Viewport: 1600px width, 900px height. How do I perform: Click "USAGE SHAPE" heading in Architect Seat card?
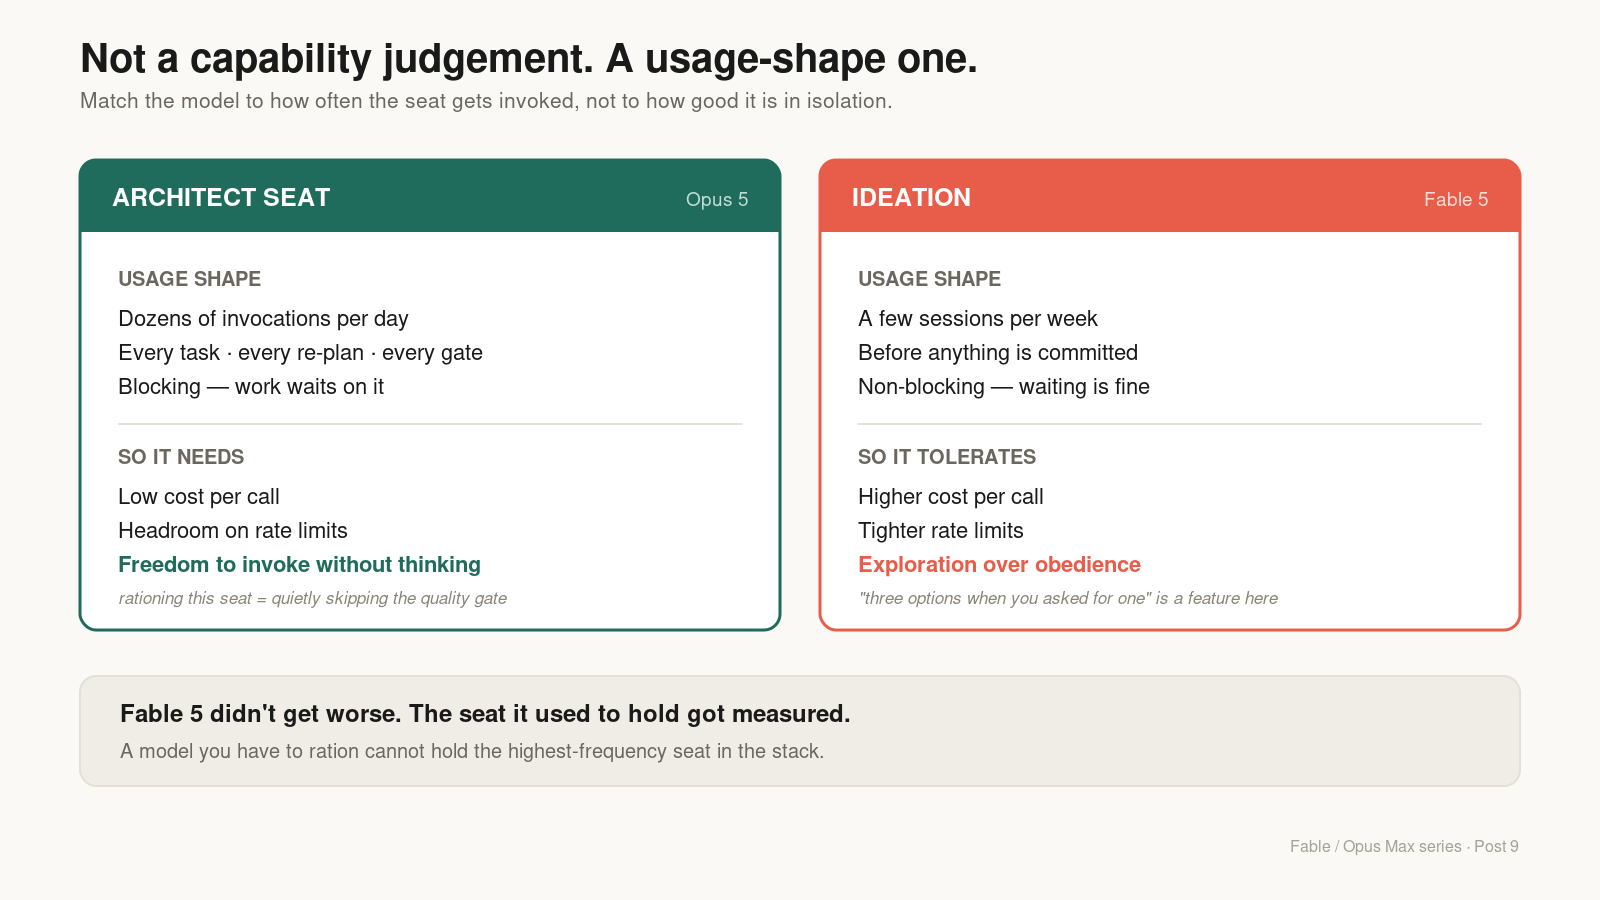pyautogui.click(x=189, y=279)
